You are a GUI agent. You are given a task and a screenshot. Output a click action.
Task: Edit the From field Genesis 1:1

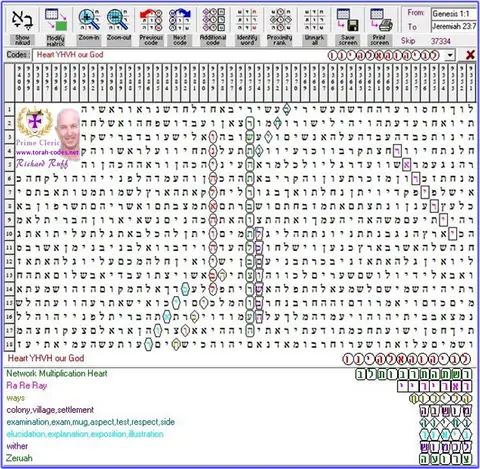point(454,14)
